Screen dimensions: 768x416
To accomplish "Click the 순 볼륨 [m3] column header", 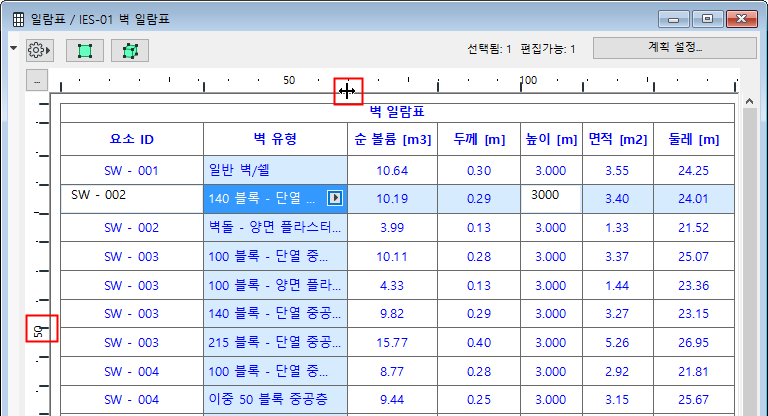I will click(x=392, y=140).
